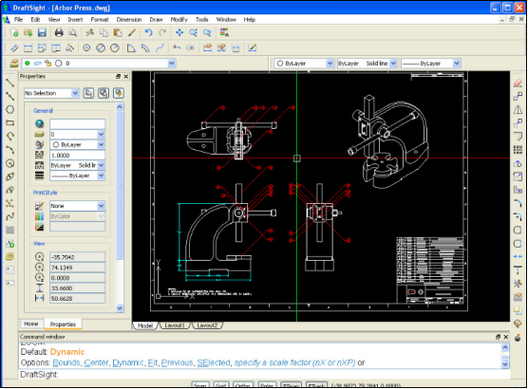The image size is (528, 389).
Task: Toggle Grid in the status bar
Action: [221, 385]
